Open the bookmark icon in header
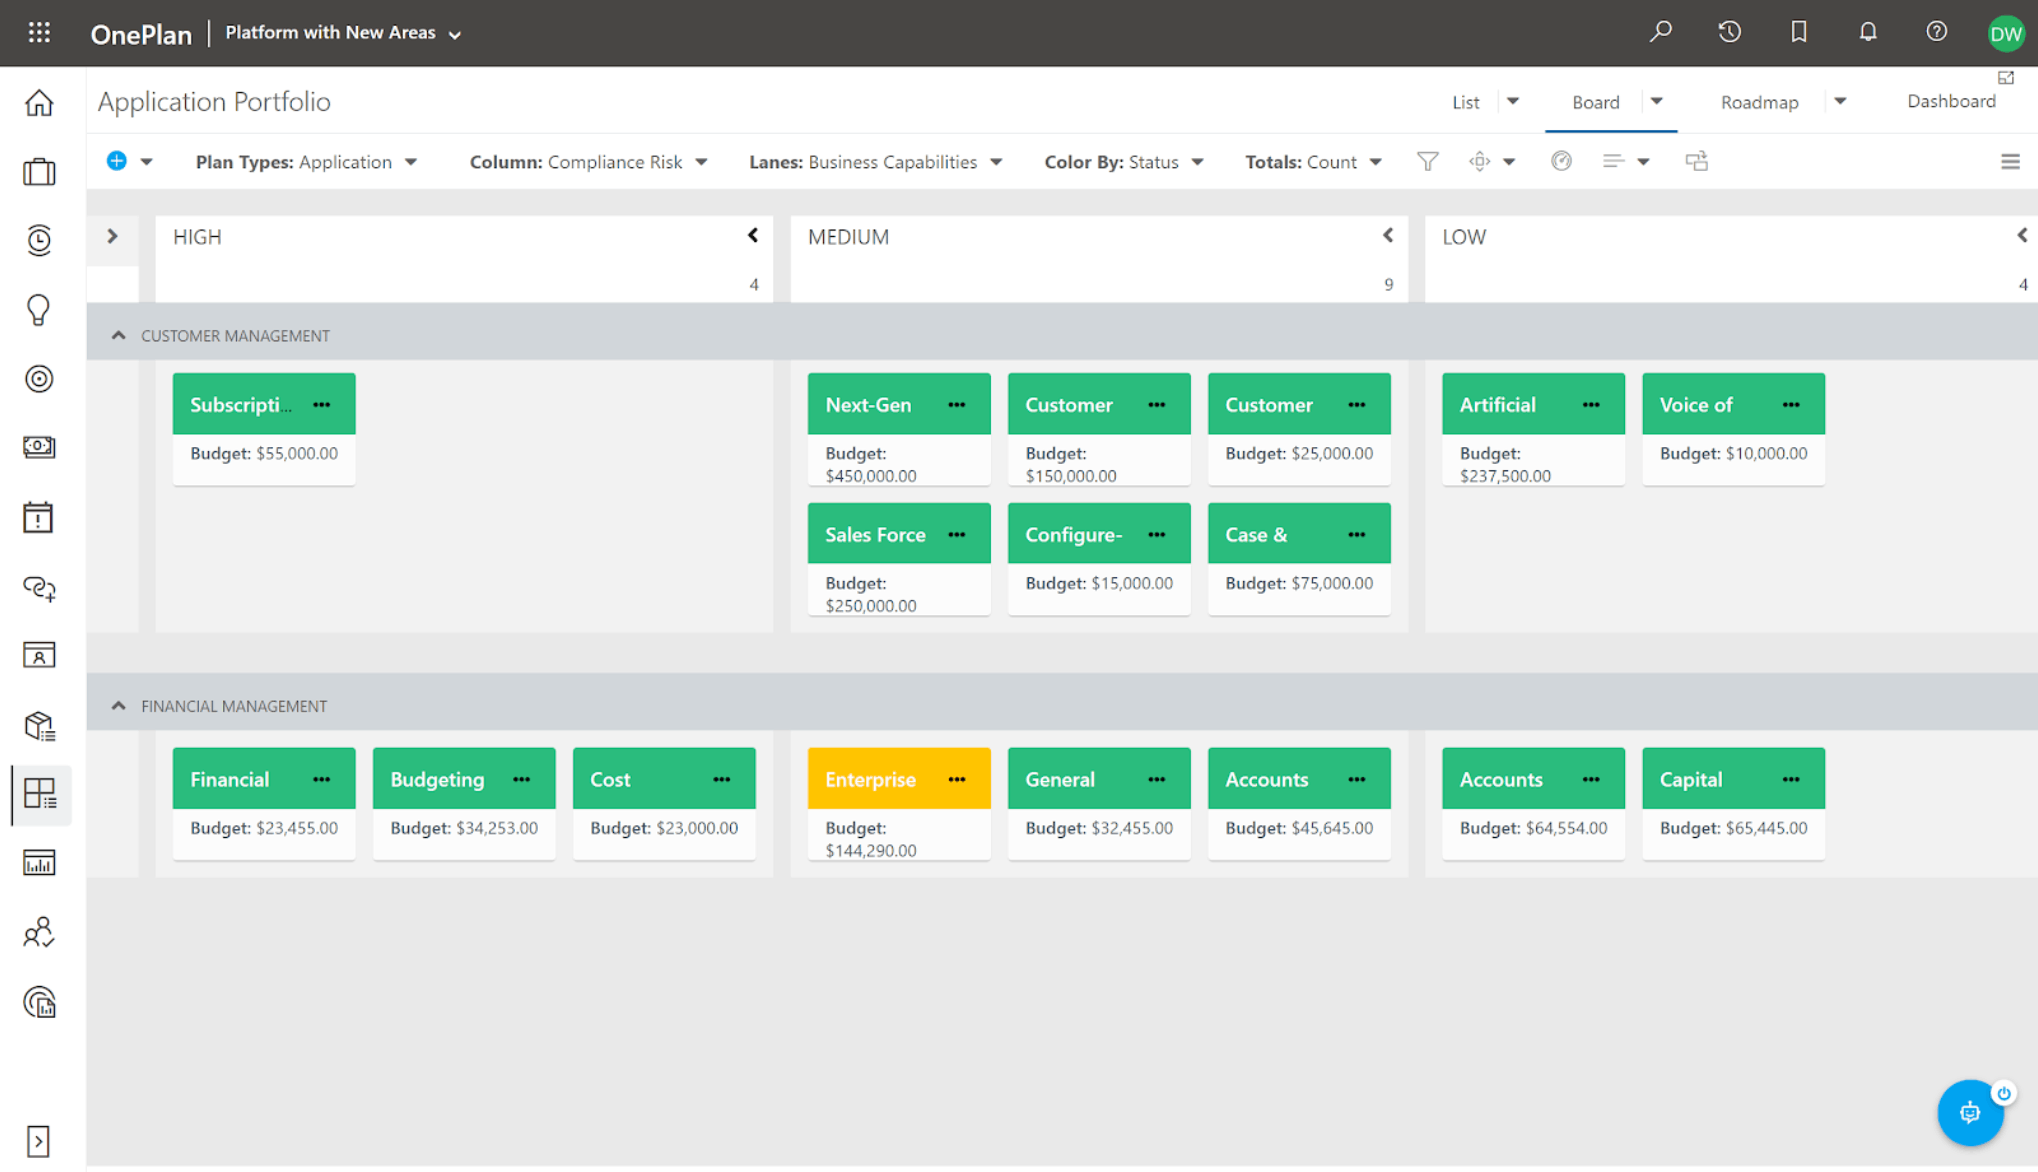2038x1172 pixels. [x=1798, y=32]
